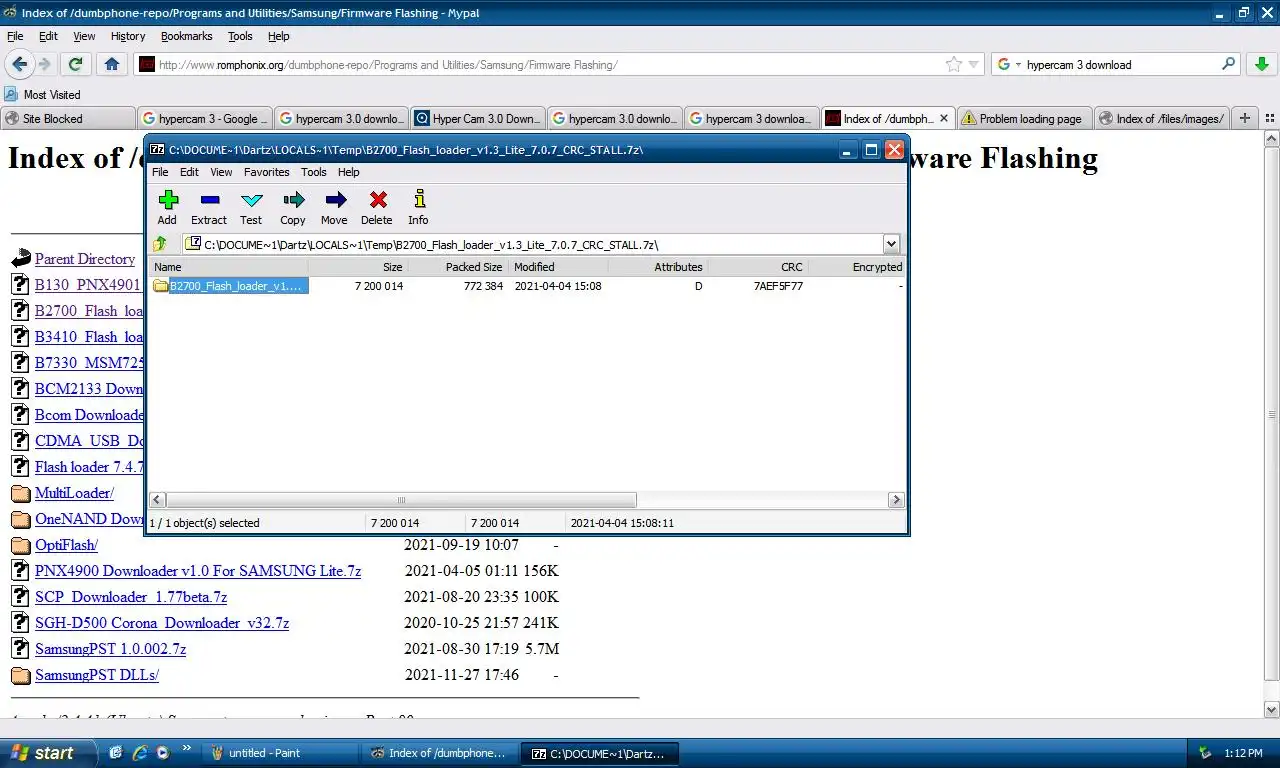This screenshot has width=1280, height=768.
Task: Click the Show Desktop Quick Launch icon
Action: pyautogui.click(x=116, y=753)
